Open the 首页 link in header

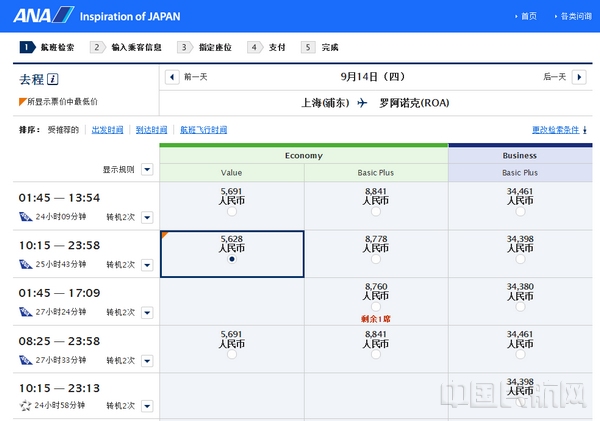pyautogui.click(x=529, y=16)
